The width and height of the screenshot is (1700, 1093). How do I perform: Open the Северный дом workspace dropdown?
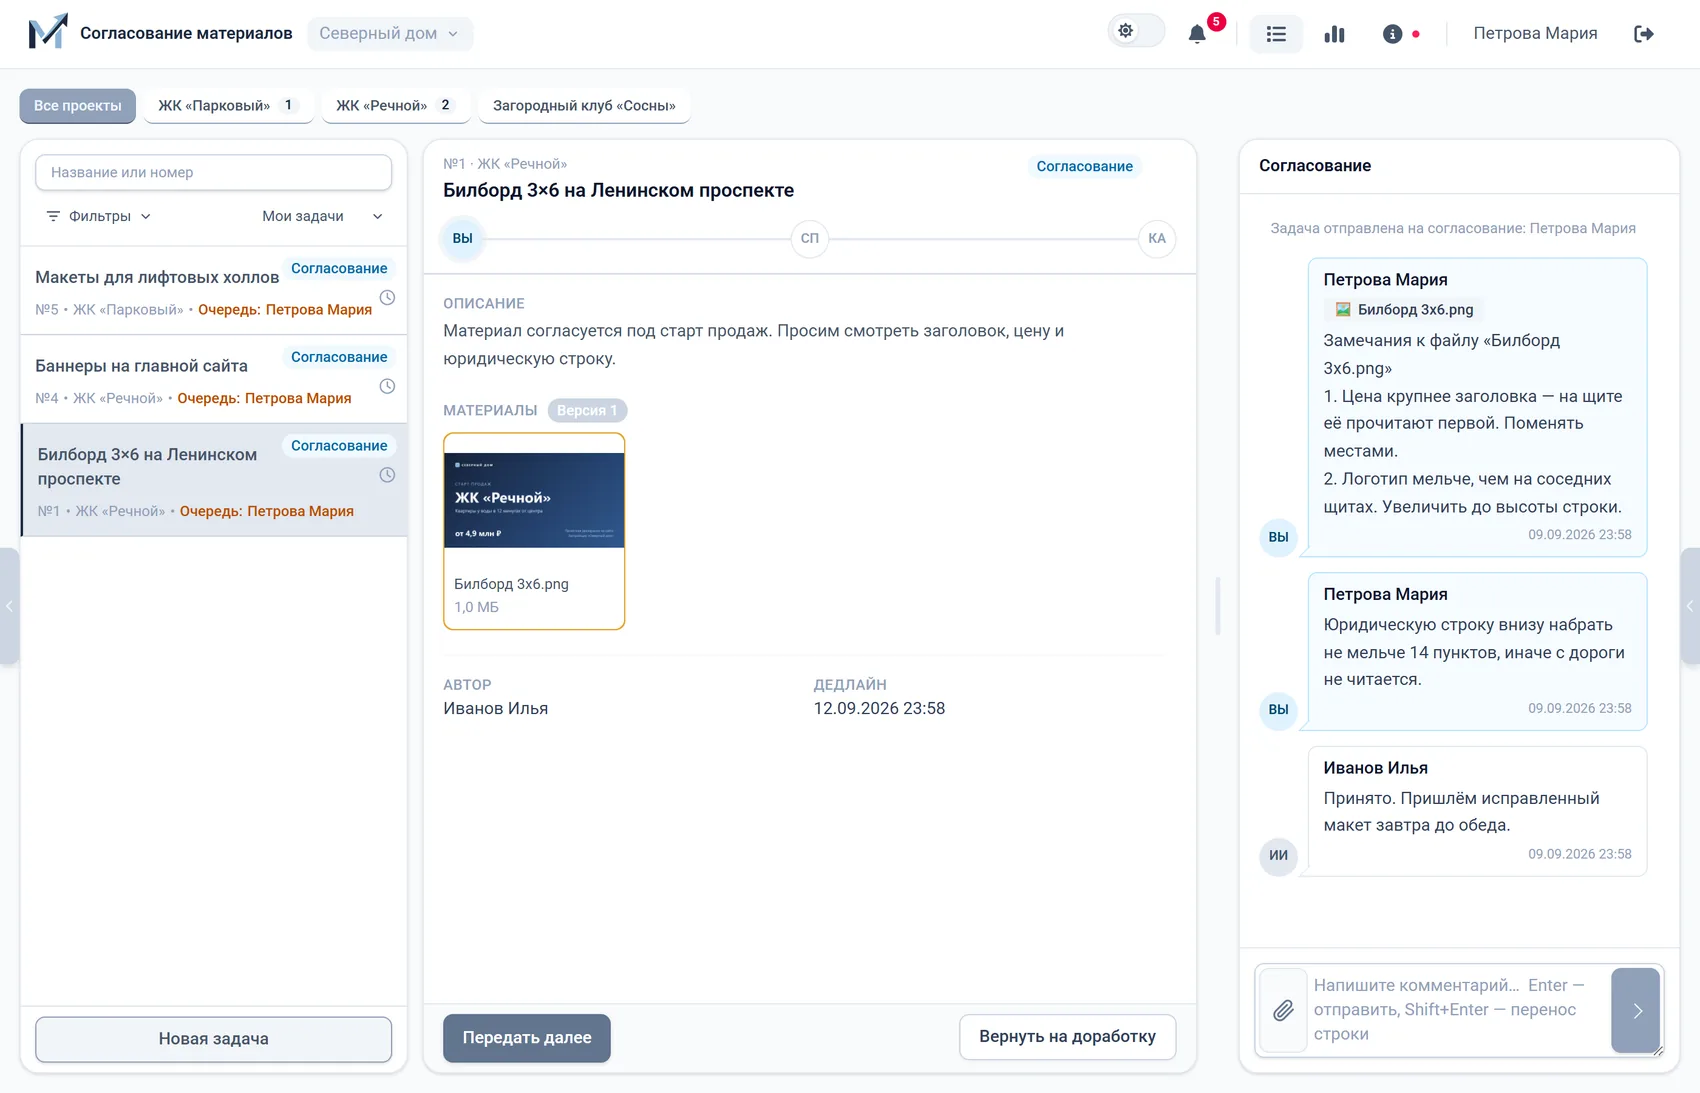[390, 33]
